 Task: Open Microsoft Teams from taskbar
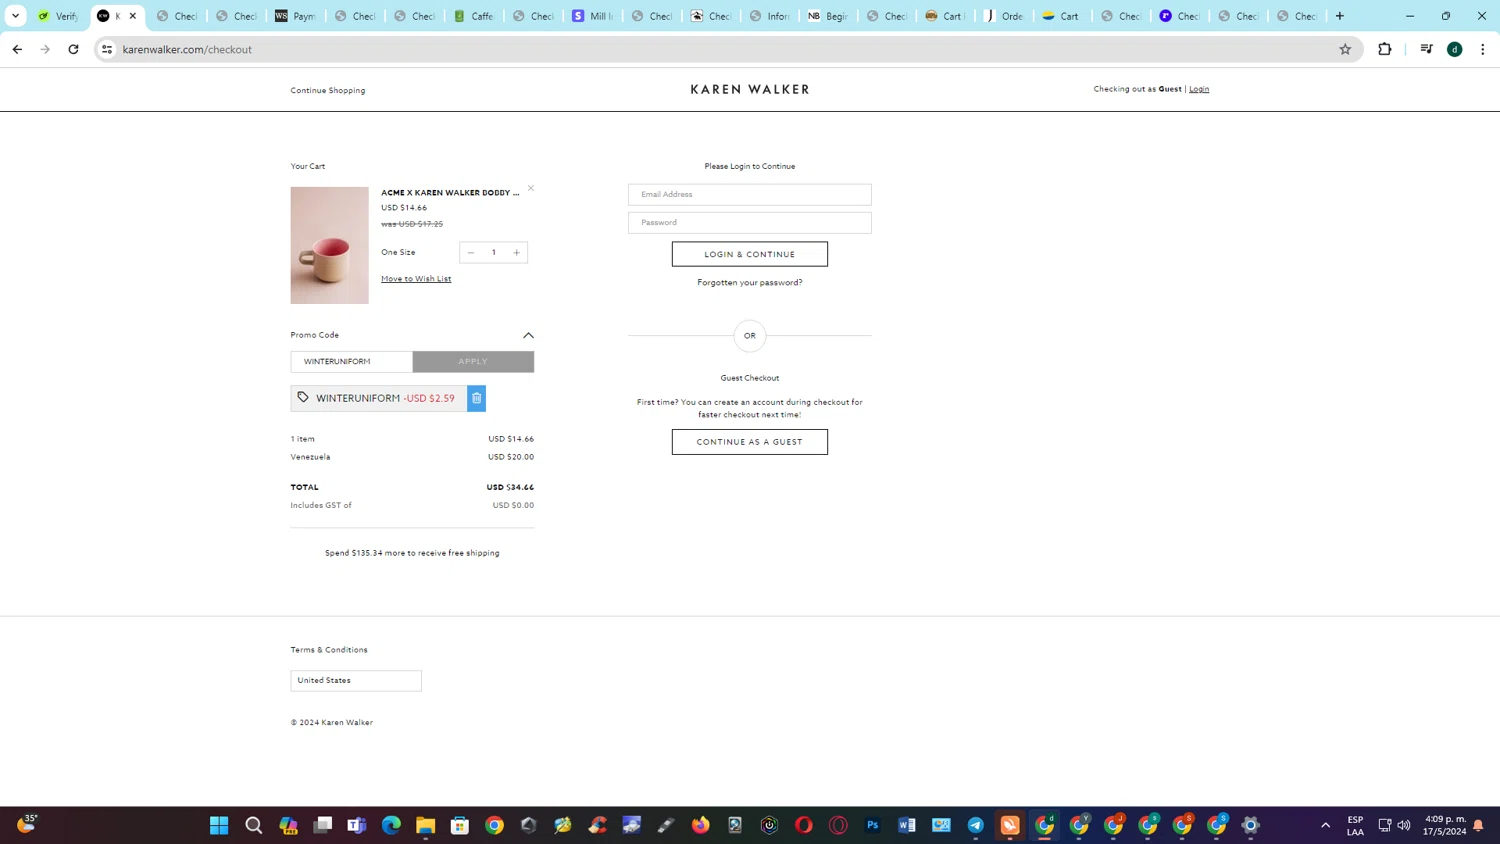pyautogui.click(x=357, y=825)
